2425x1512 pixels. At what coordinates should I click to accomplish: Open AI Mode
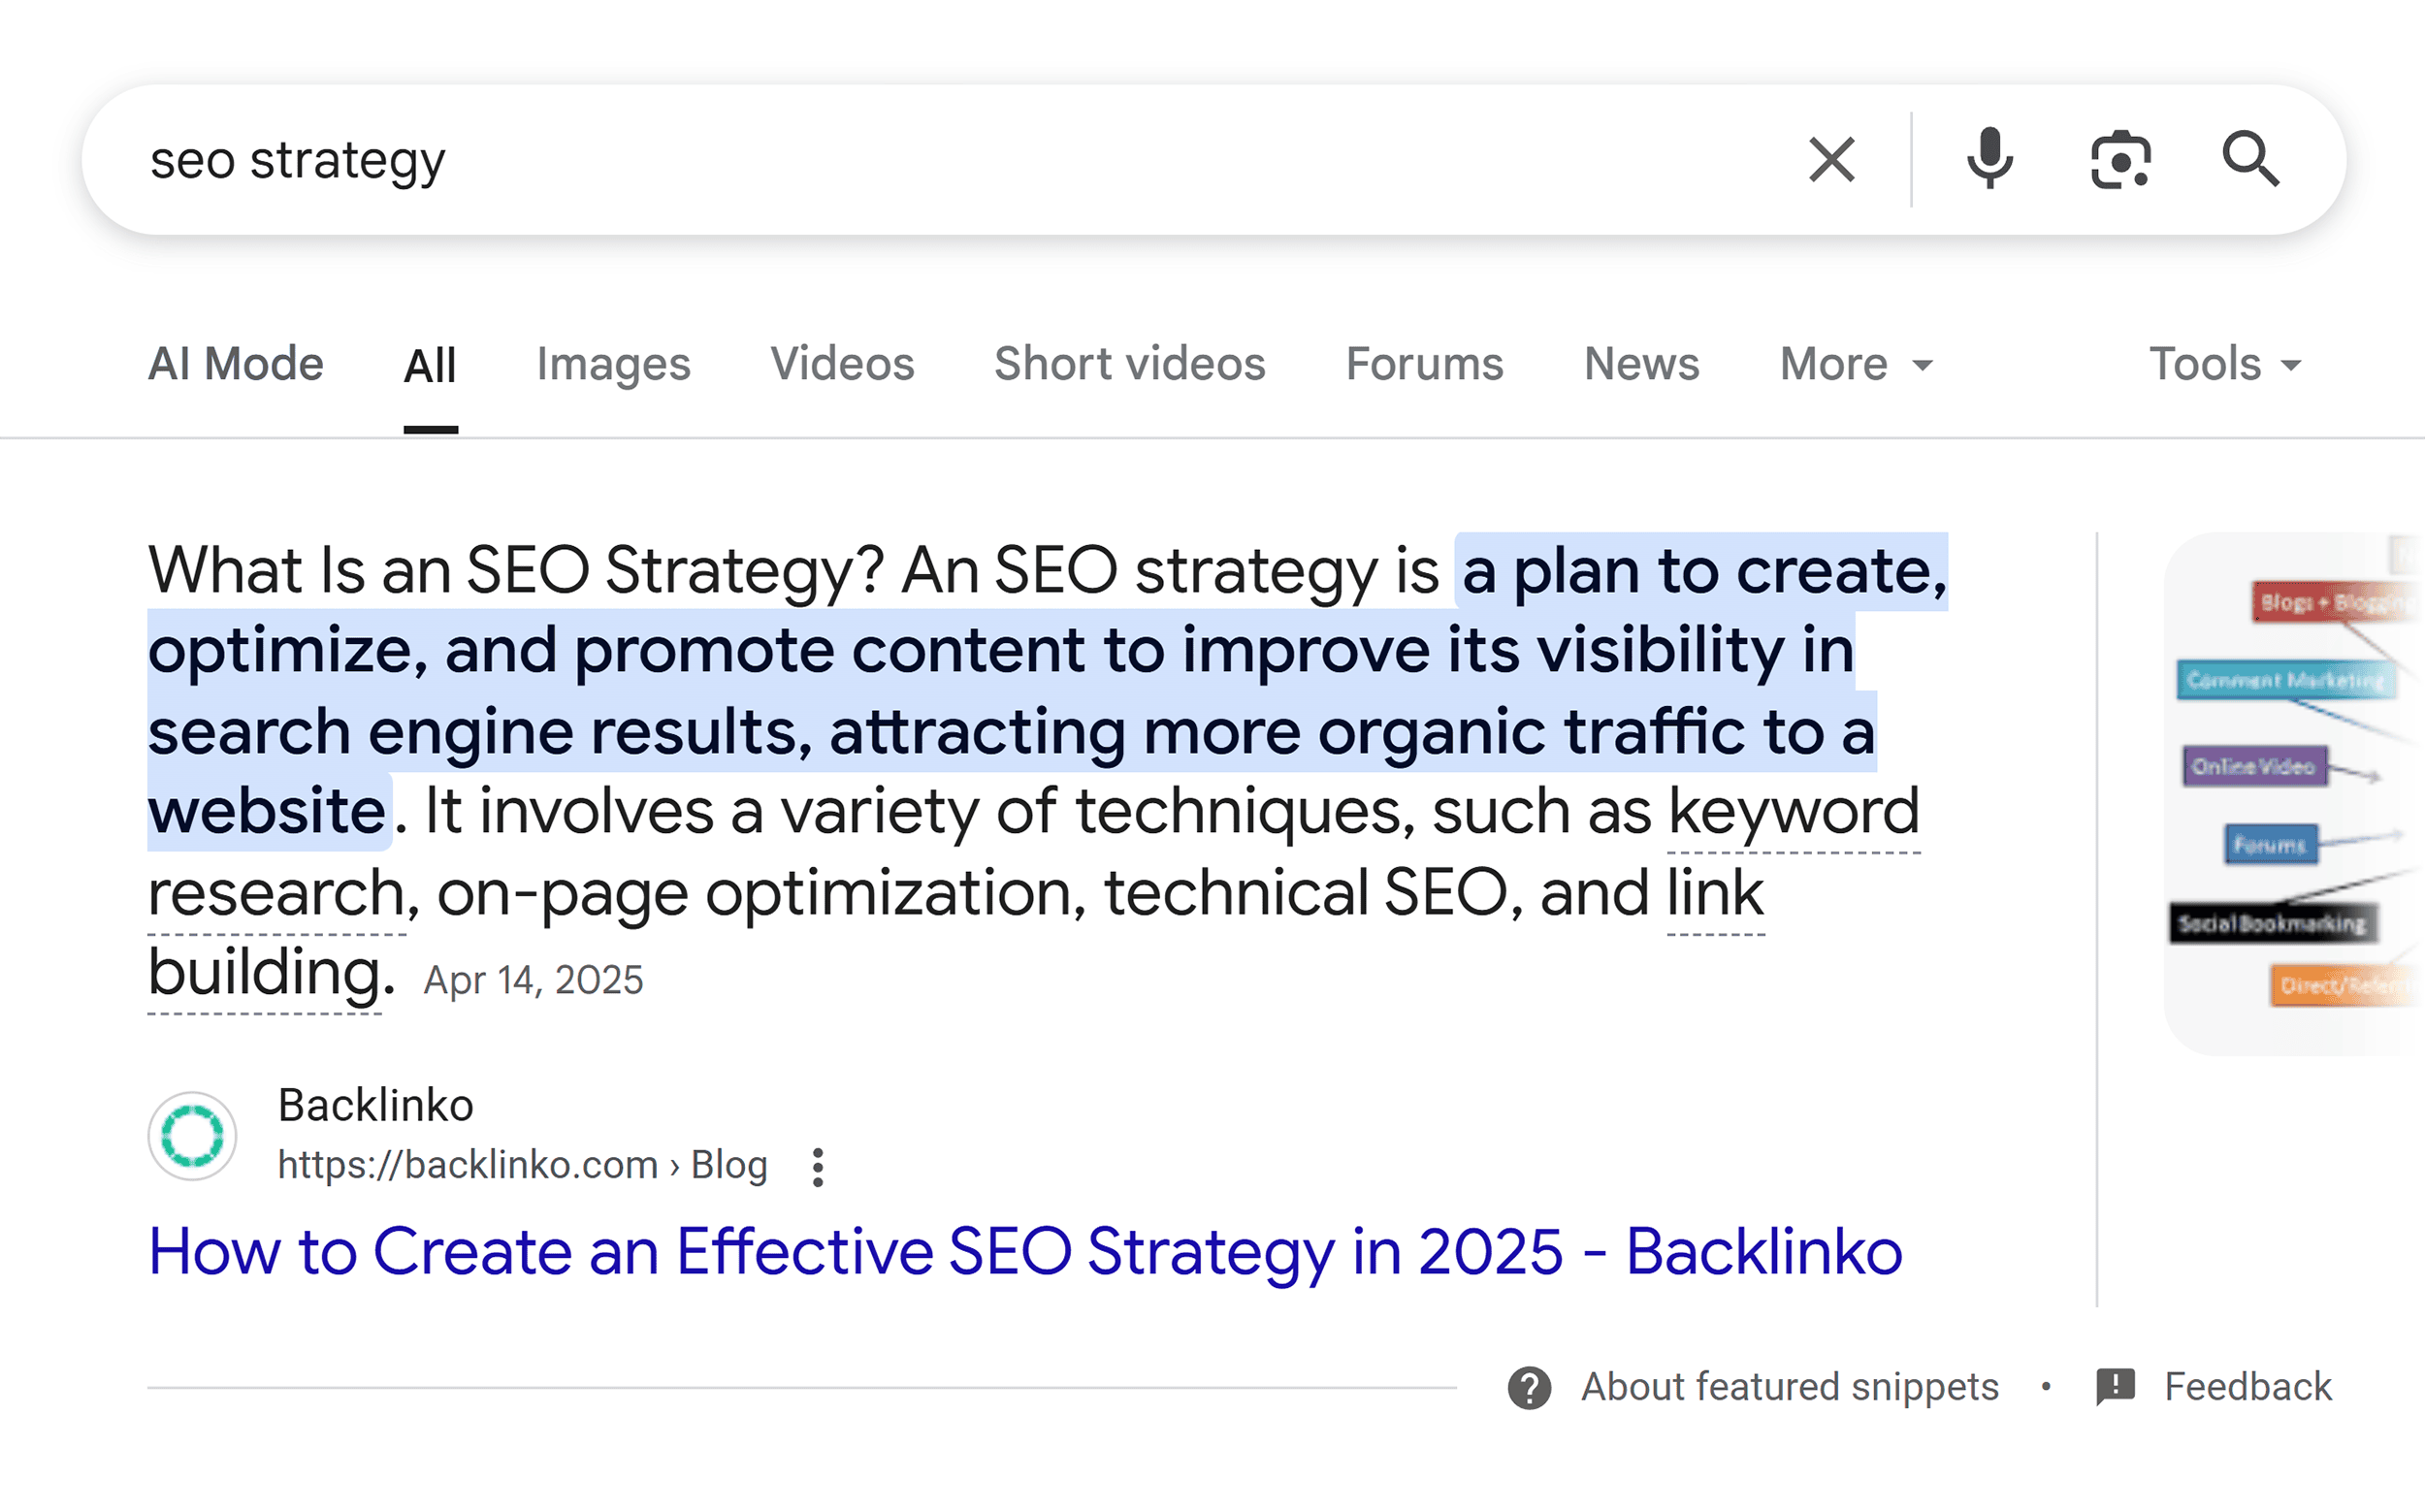click(x=235, y=363)
